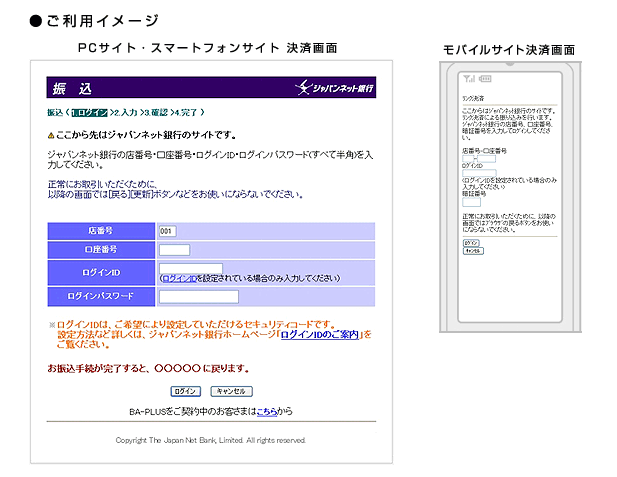Click the 口座番号 input field
Viewport: 617px width, 477px height.
click(174, 250)
